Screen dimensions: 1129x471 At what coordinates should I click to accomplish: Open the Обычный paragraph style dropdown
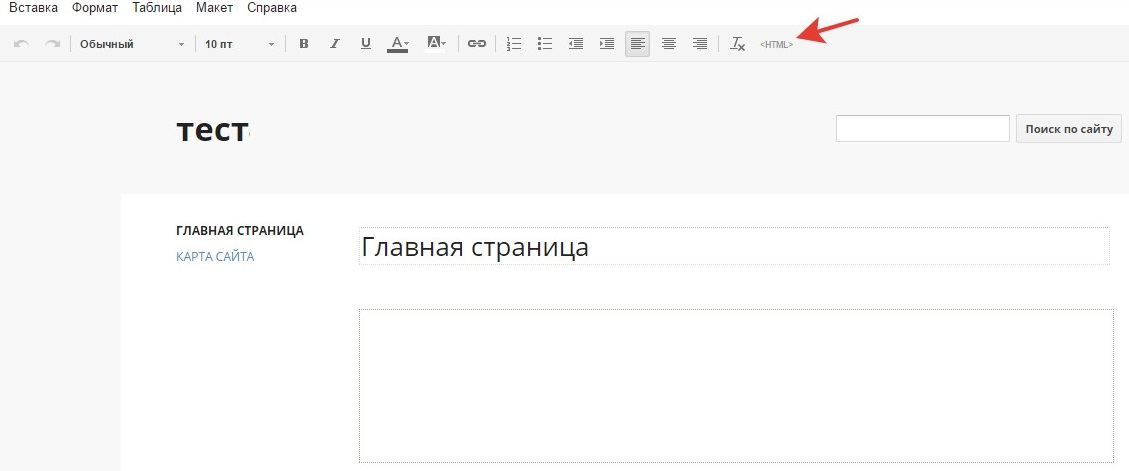click(132, 44)
